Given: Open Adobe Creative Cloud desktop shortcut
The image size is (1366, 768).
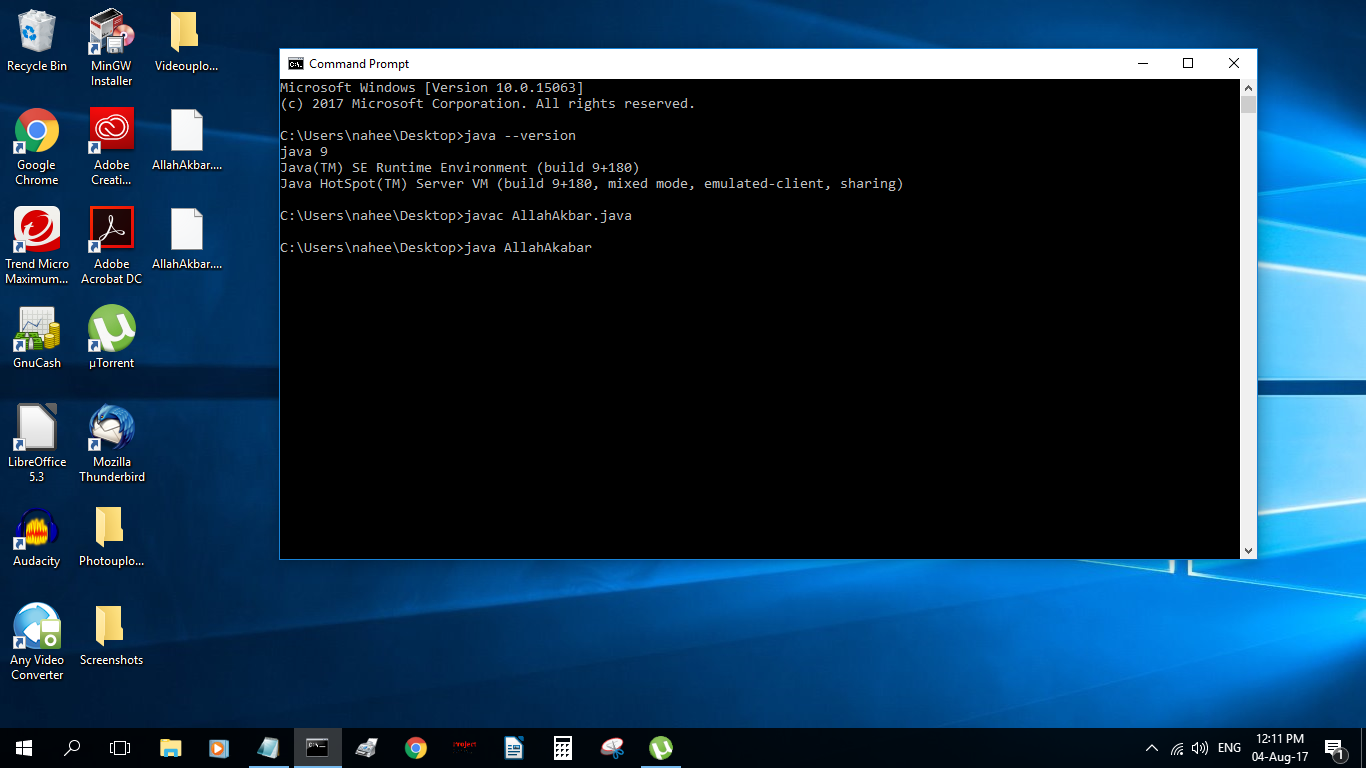Looking at the screenshot, I should pos(112,147).
